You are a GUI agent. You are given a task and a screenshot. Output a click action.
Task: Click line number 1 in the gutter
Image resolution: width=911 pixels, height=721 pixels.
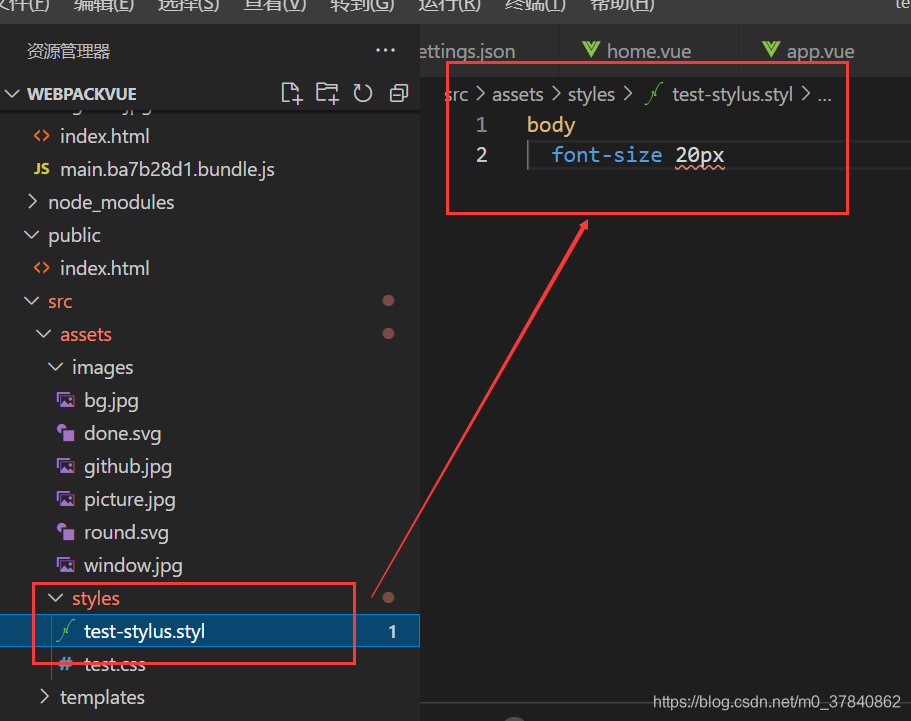coord(481,124)
